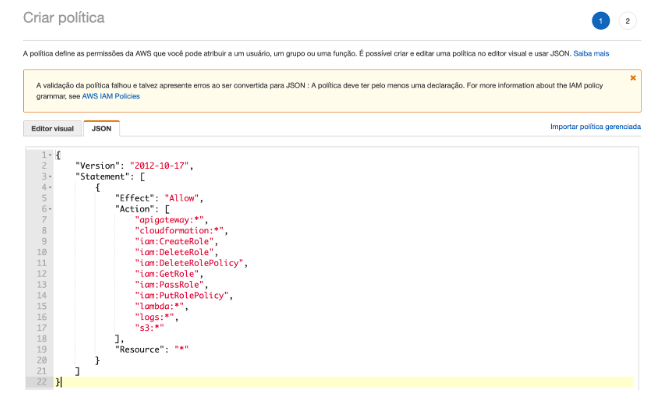
Task: Click the "Statement" key on line 3
Action: point(102,177)
